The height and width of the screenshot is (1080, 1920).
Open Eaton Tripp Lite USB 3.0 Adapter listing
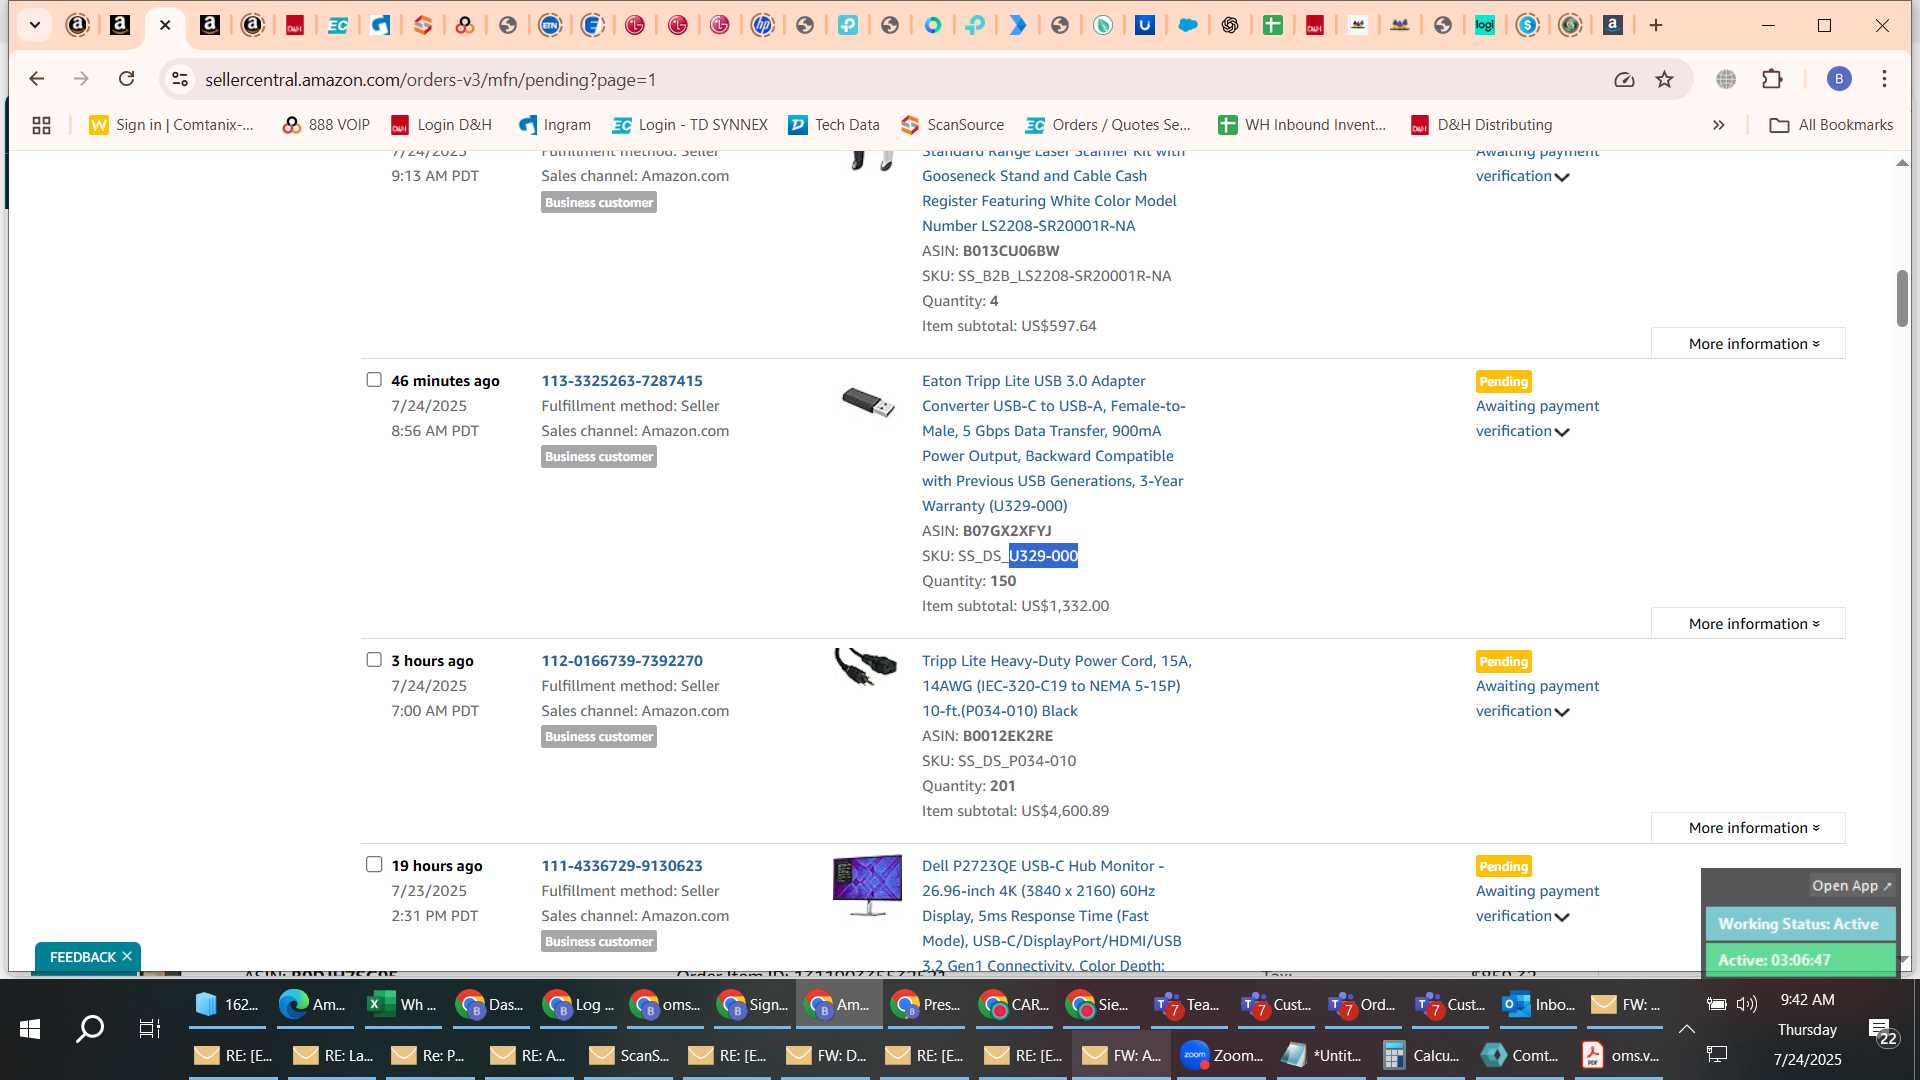coord(1054,443)
